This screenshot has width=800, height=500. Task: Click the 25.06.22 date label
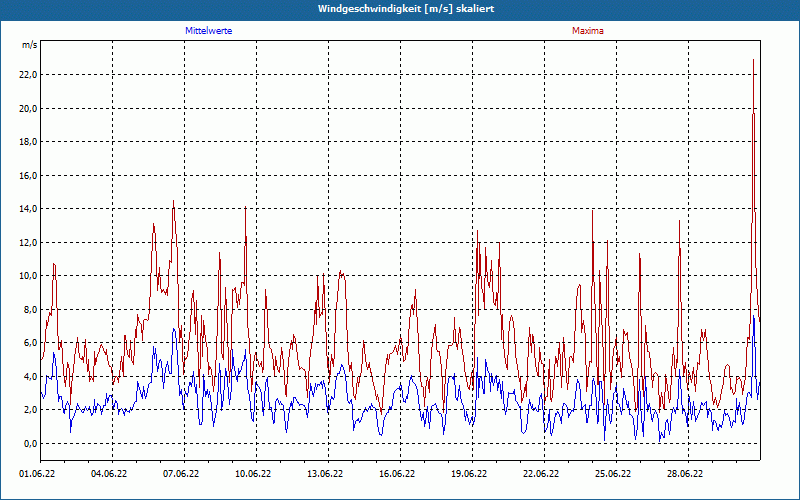click(613, 474)
